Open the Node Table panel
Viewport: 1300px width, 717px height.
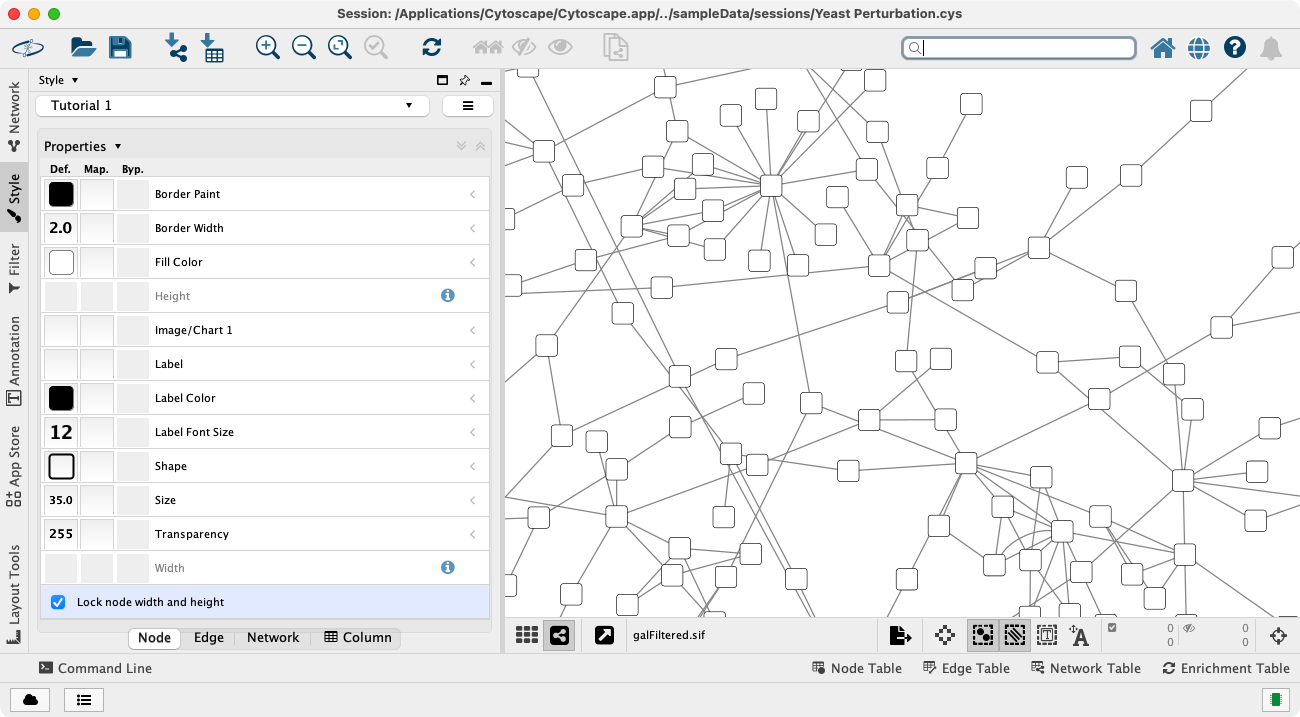click(x=857, y=668)
